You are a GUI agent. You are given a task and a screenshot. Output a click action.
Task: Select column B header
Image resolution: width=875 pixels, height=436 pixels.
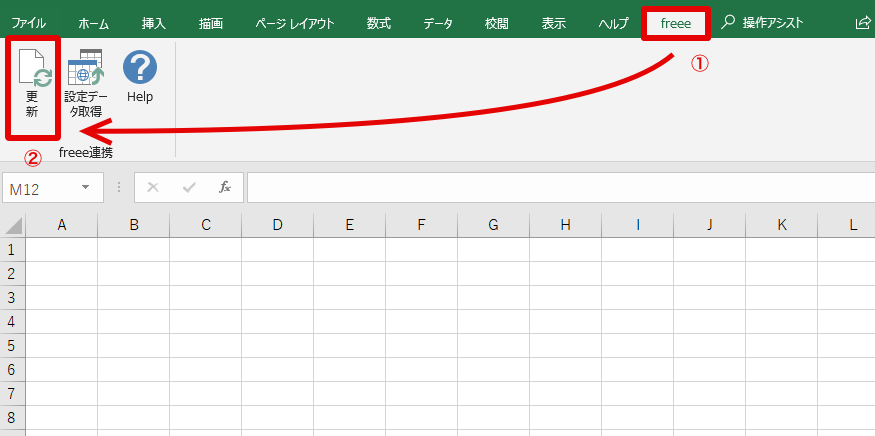(x=133, y=225)
